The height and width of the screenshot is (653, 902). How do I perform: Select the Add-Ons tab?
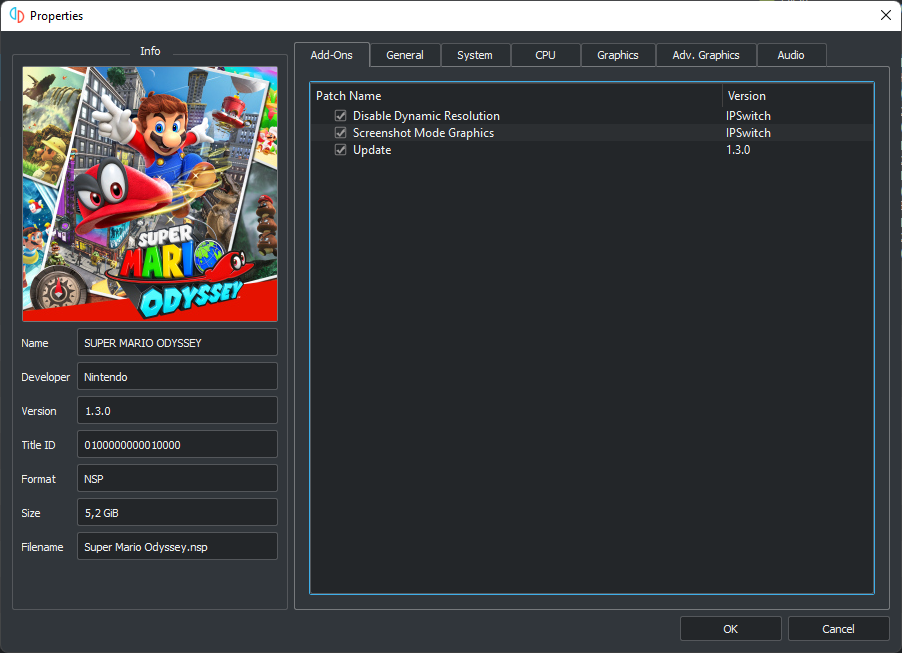point(331,55)
